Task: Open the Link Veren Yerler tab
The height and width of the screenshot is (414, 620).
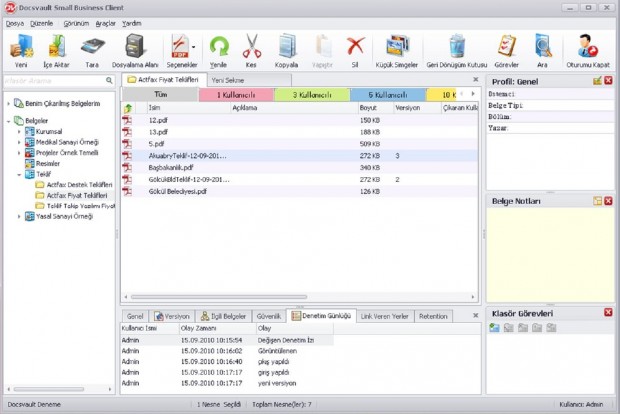Action: click(x=385, y=316)
